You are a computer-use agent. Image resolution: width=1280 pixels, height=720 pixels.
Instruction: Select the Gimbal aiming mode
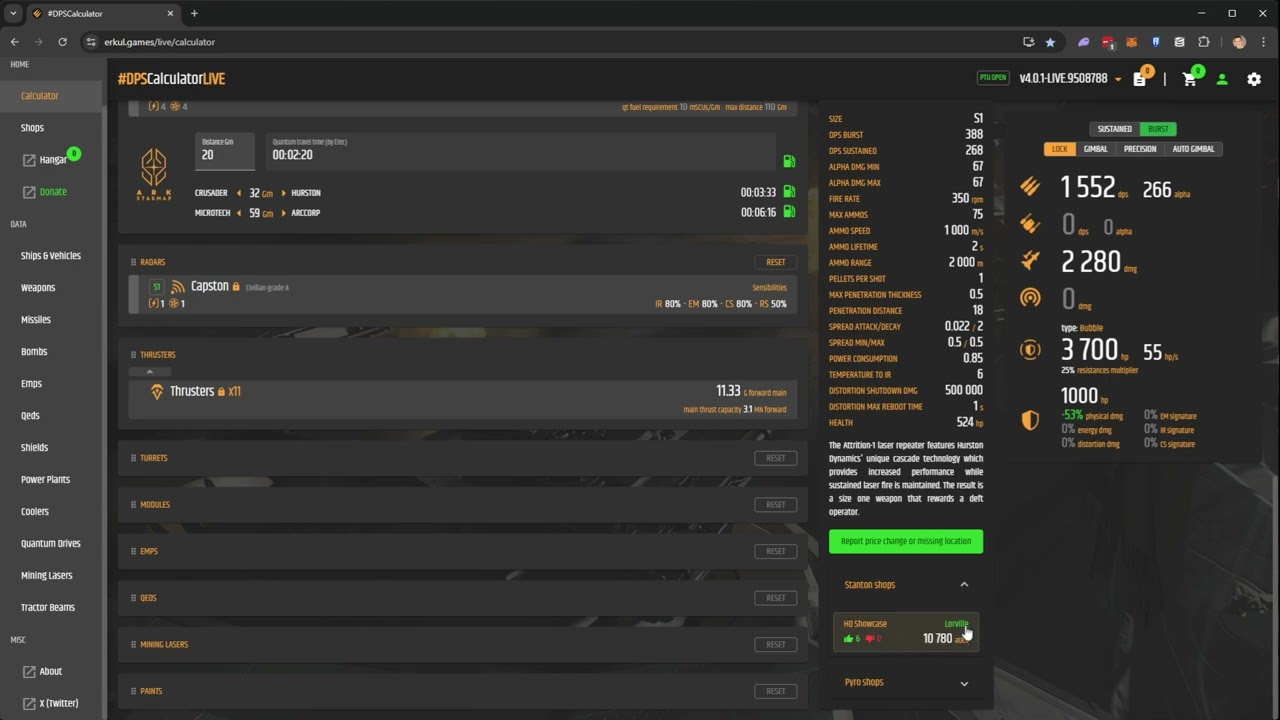[1096, 149]
